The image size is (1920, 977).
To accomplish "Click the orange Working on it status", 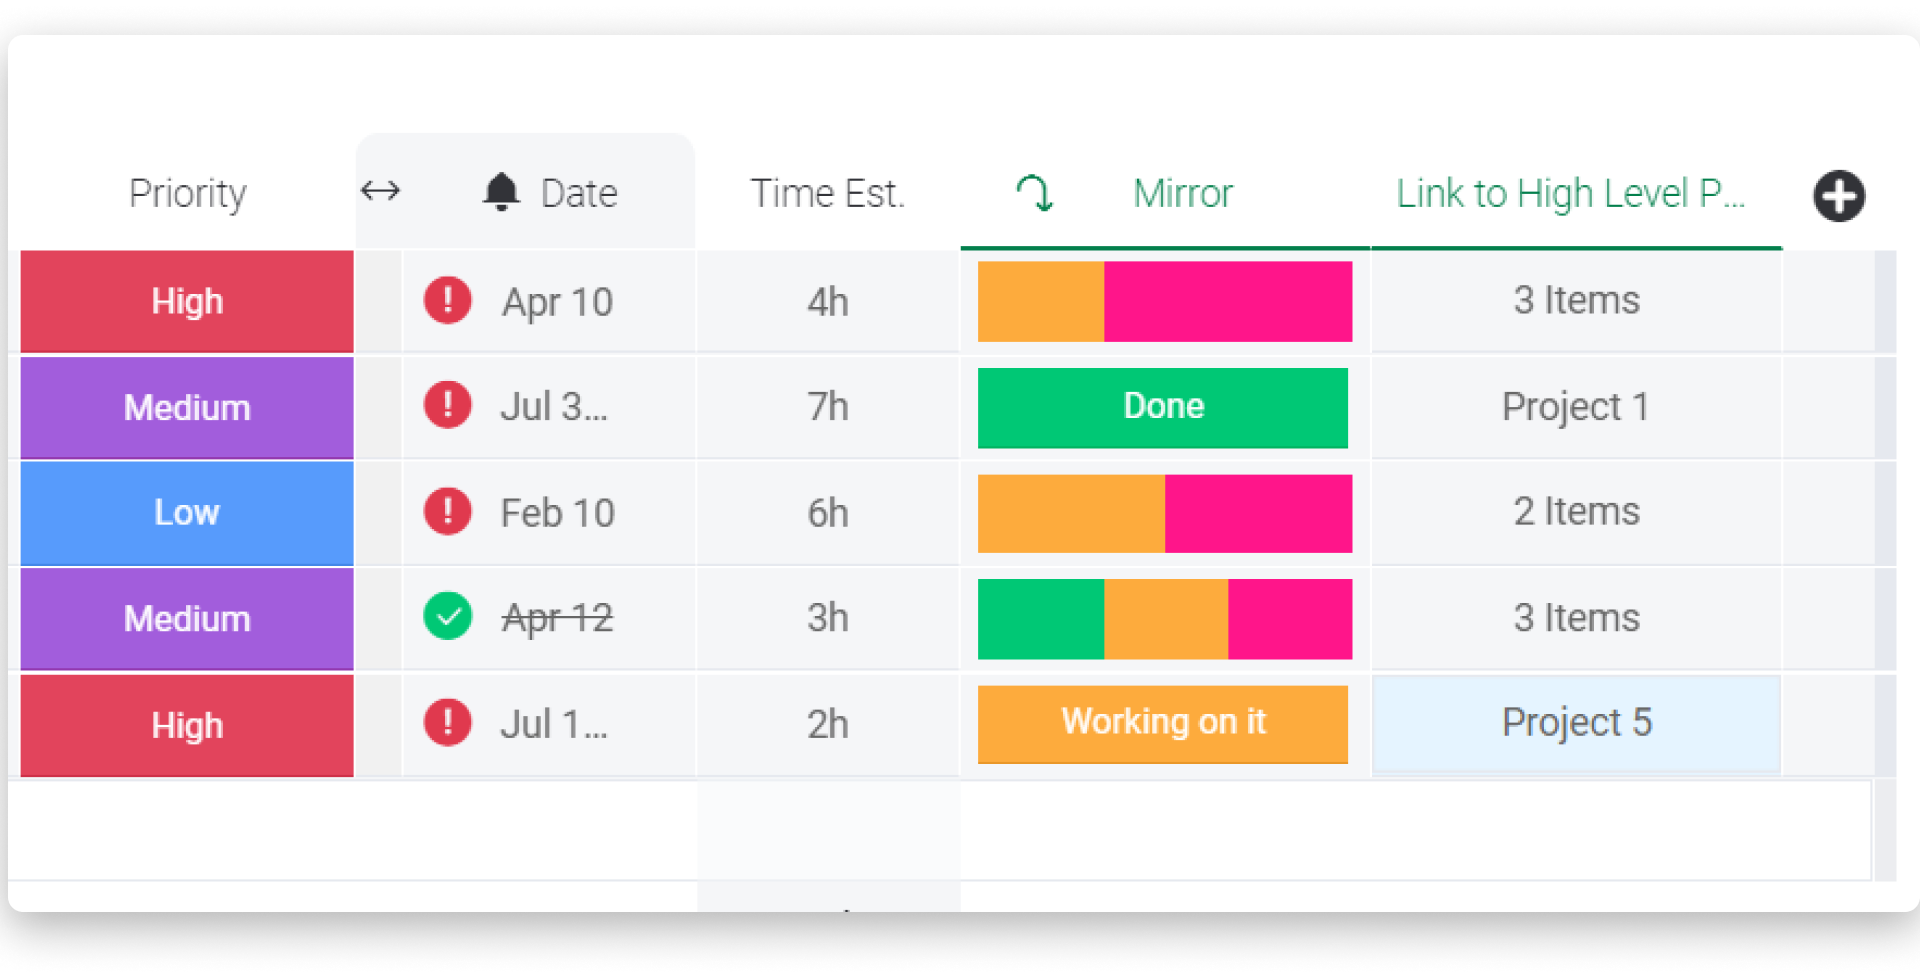I will (1163, 723).
